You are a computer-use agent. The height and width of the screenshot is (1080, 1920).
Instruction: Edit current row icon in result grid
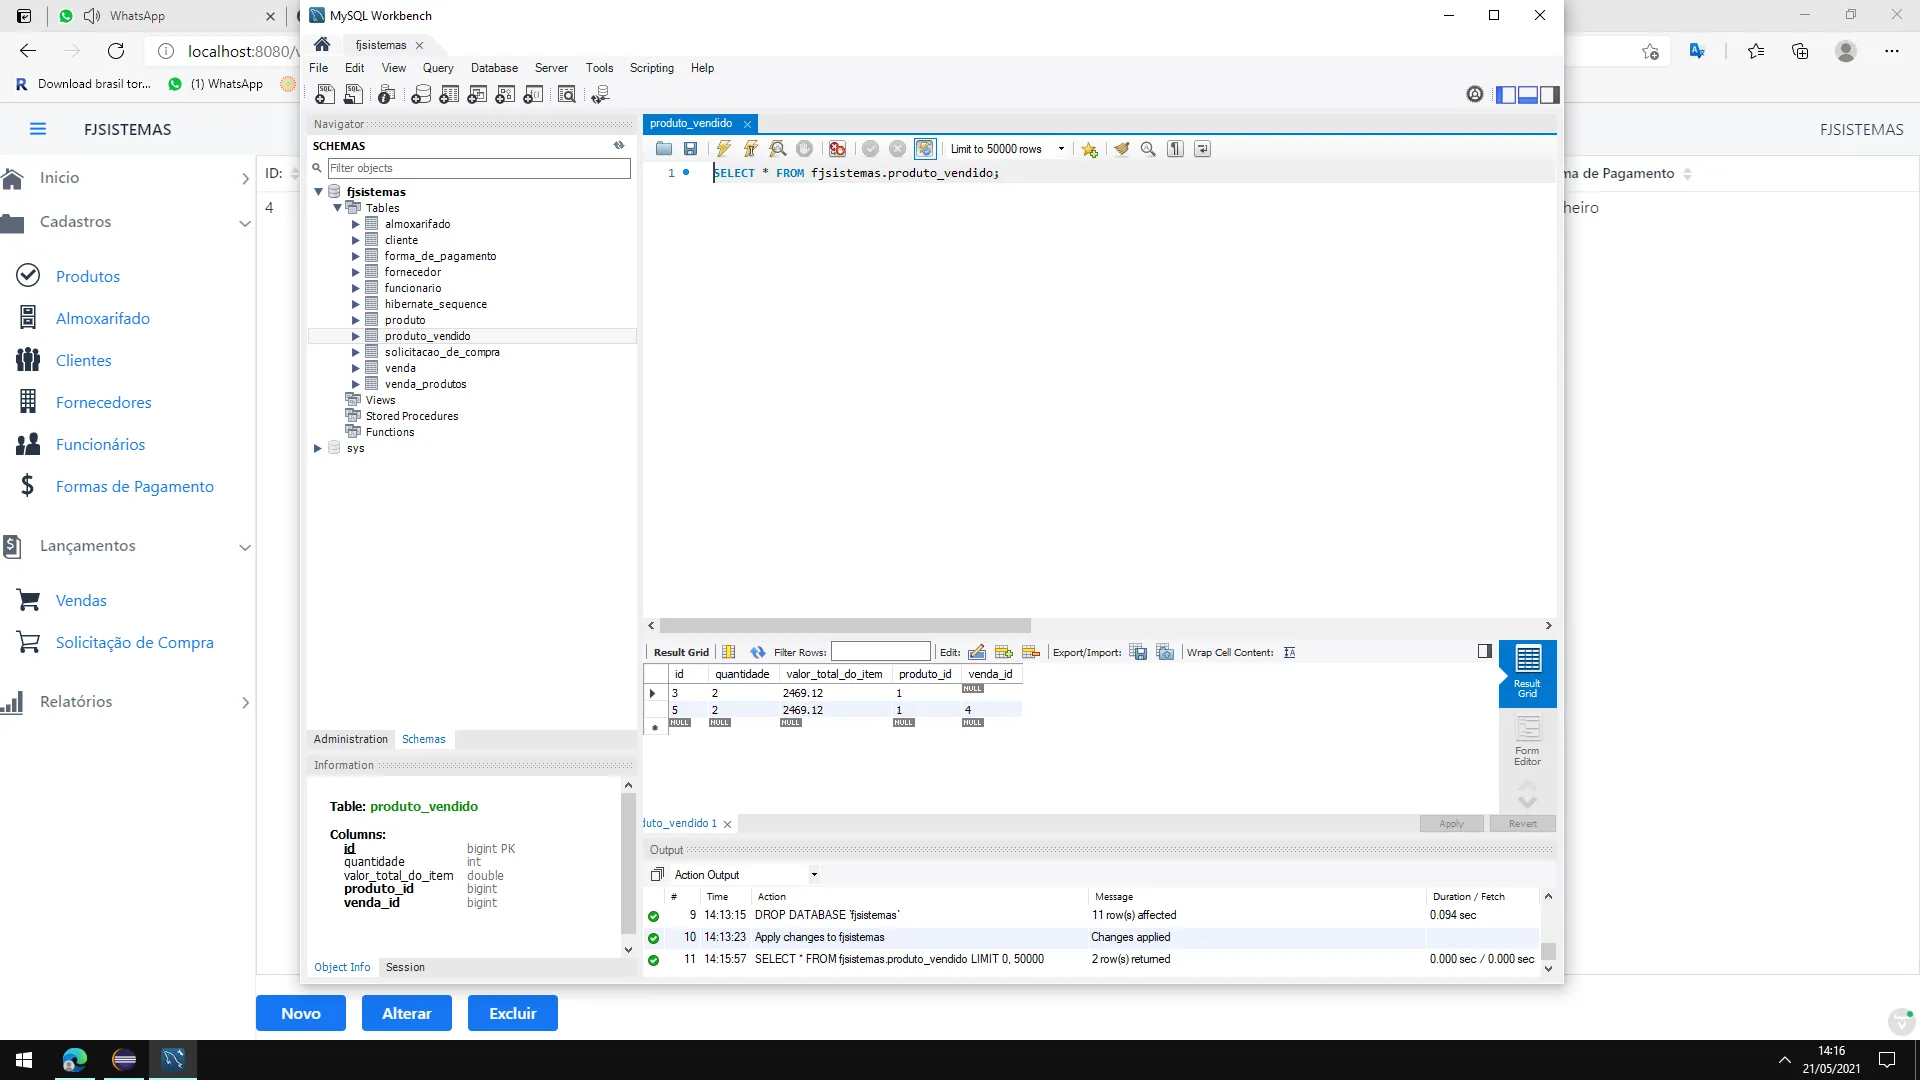(977, 652)
